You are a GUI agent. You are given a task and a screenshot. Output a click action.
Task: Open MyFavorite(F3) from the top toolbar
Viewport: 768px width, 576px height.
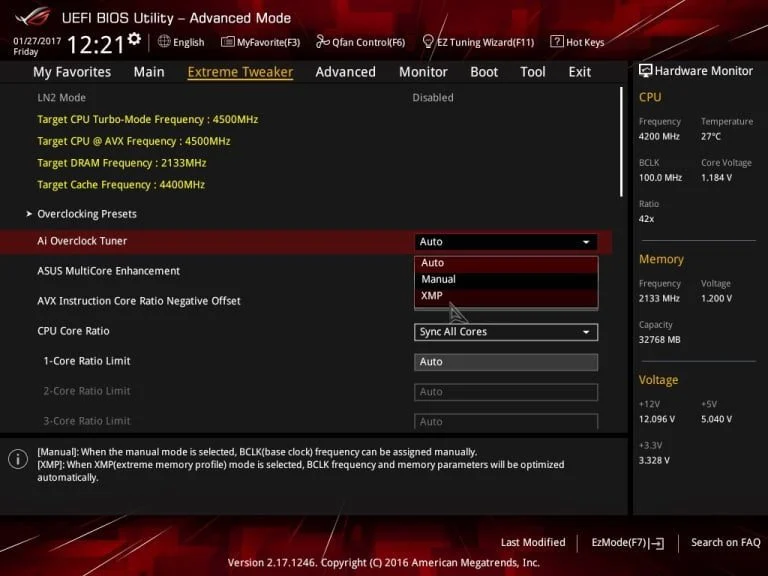click(261, 42)
